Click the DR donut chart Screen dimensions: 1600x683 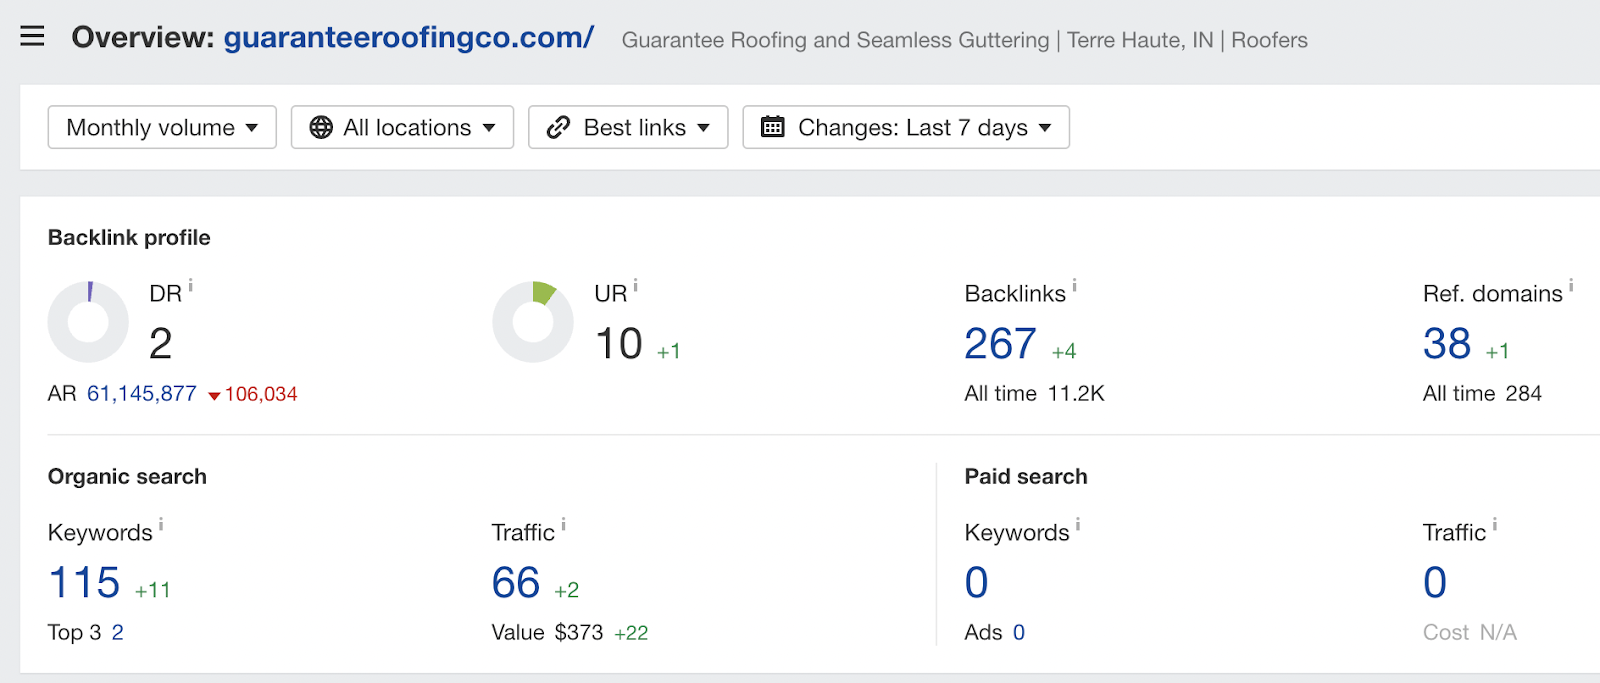[x=88, y=322]
